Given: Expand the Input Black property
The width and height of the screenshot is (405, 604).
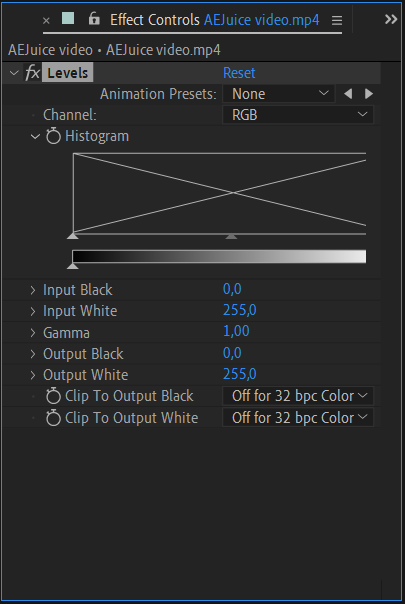Looking at the screenshot, I should [x=33, y=290].
